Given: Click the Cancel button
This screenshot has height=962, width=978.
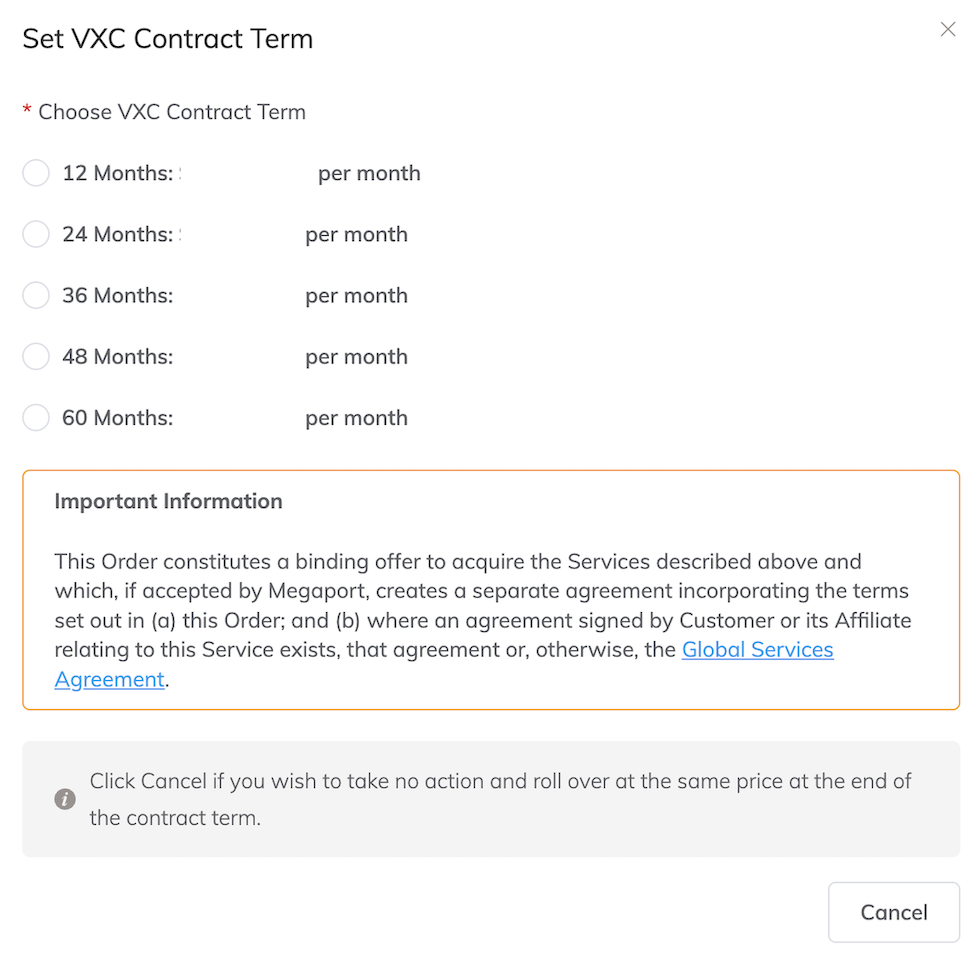Looking at the screenshot, I should (893, 912).
